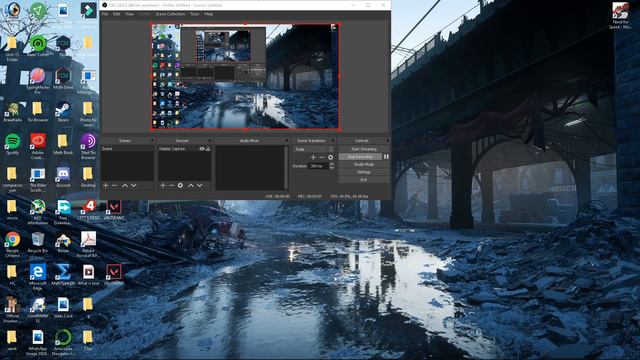The height and width of the screenshot is (360, 640).
Task: Toggle Display Capture lock icon
Action: 208,149
